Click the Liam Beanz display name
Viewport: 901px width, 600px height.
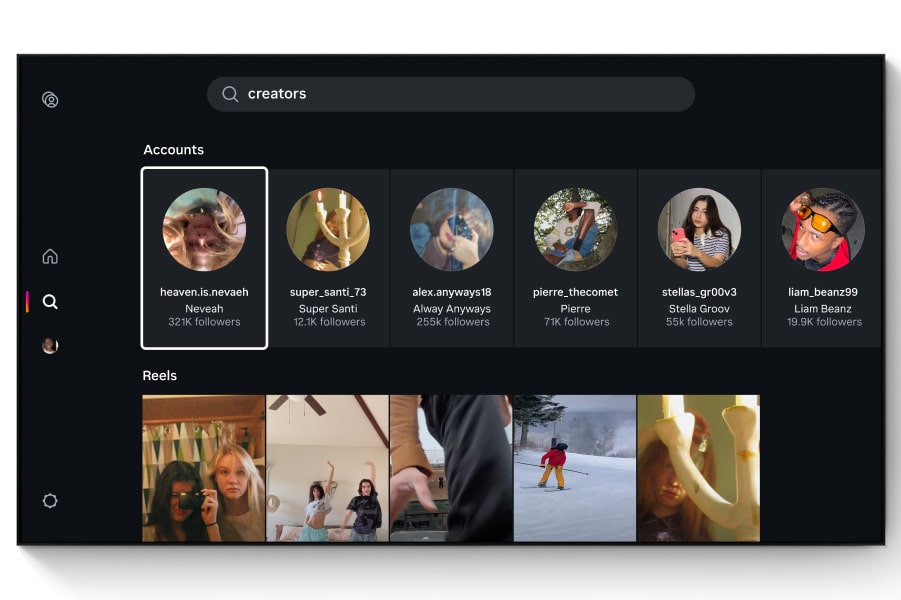coord(823,309)
